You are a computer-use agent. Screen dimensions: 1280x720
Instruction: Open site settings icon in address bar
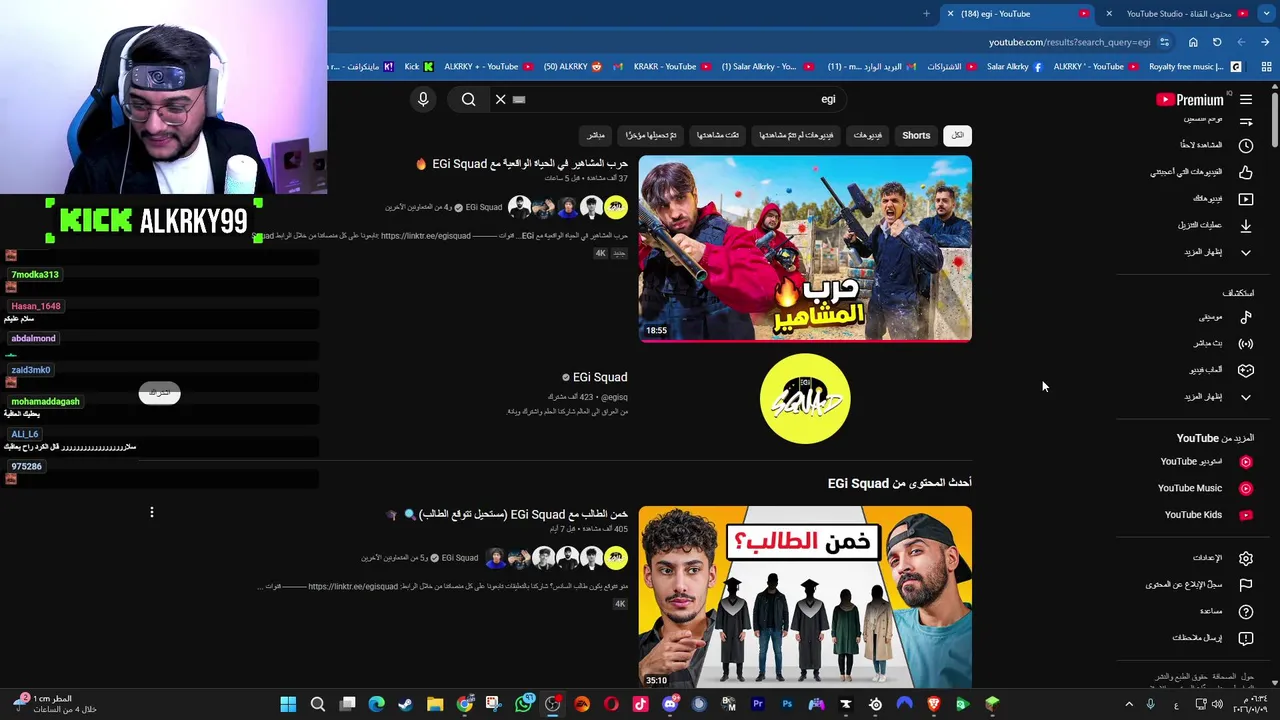pyautogui.click(x=1164, y=42)
